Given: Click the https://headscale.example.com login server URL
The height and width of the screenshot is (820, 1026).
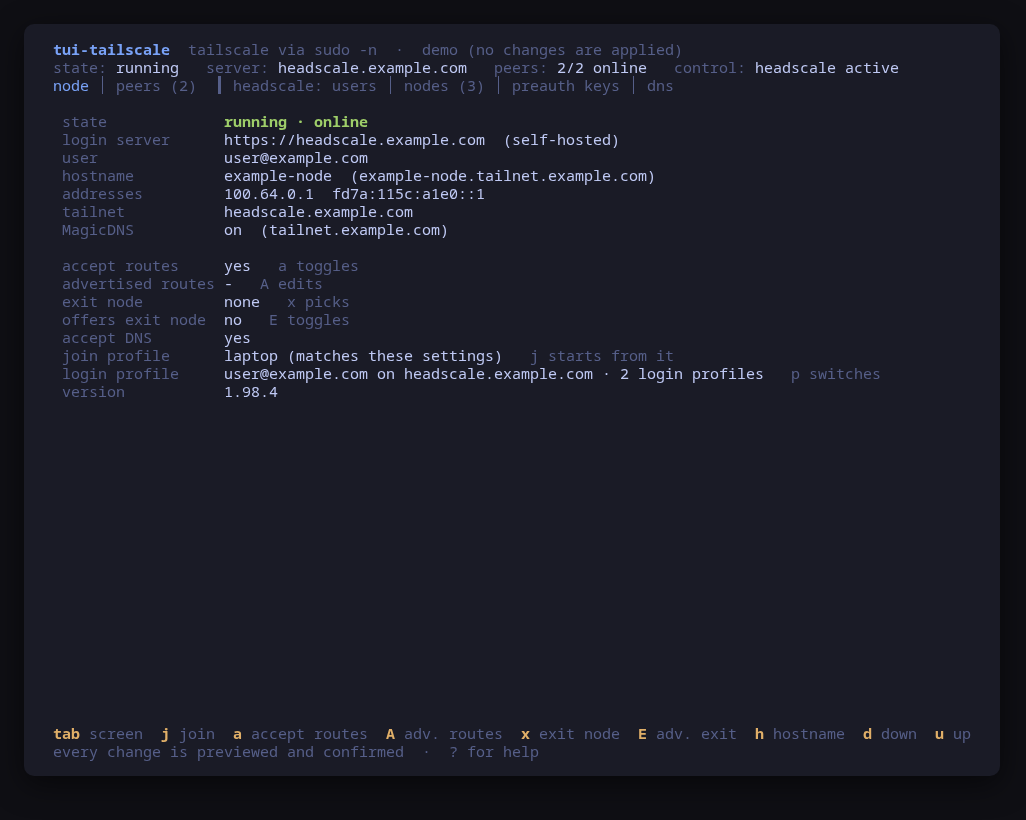Looking at the screenshot, I should point(355,140).
